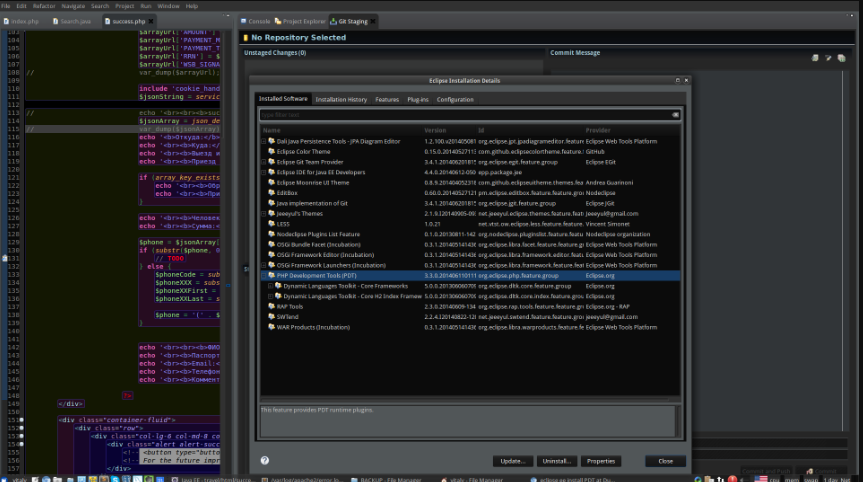Click the OSGi Framework Editor feature icon
The image size is (863, 482).
pyautogui.click(x=271, y=255)
